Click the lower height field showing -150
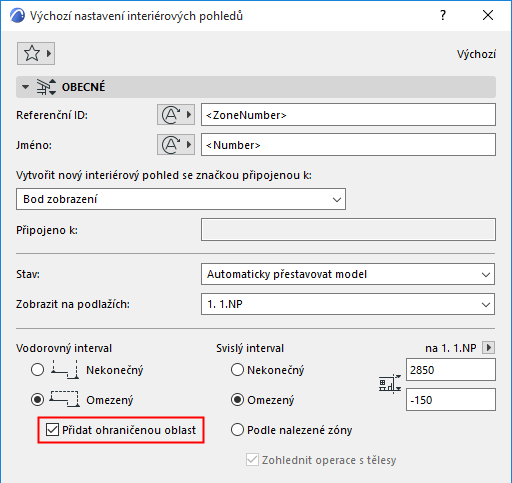Viewport: 512px width, 483px height. click(451, 400)
